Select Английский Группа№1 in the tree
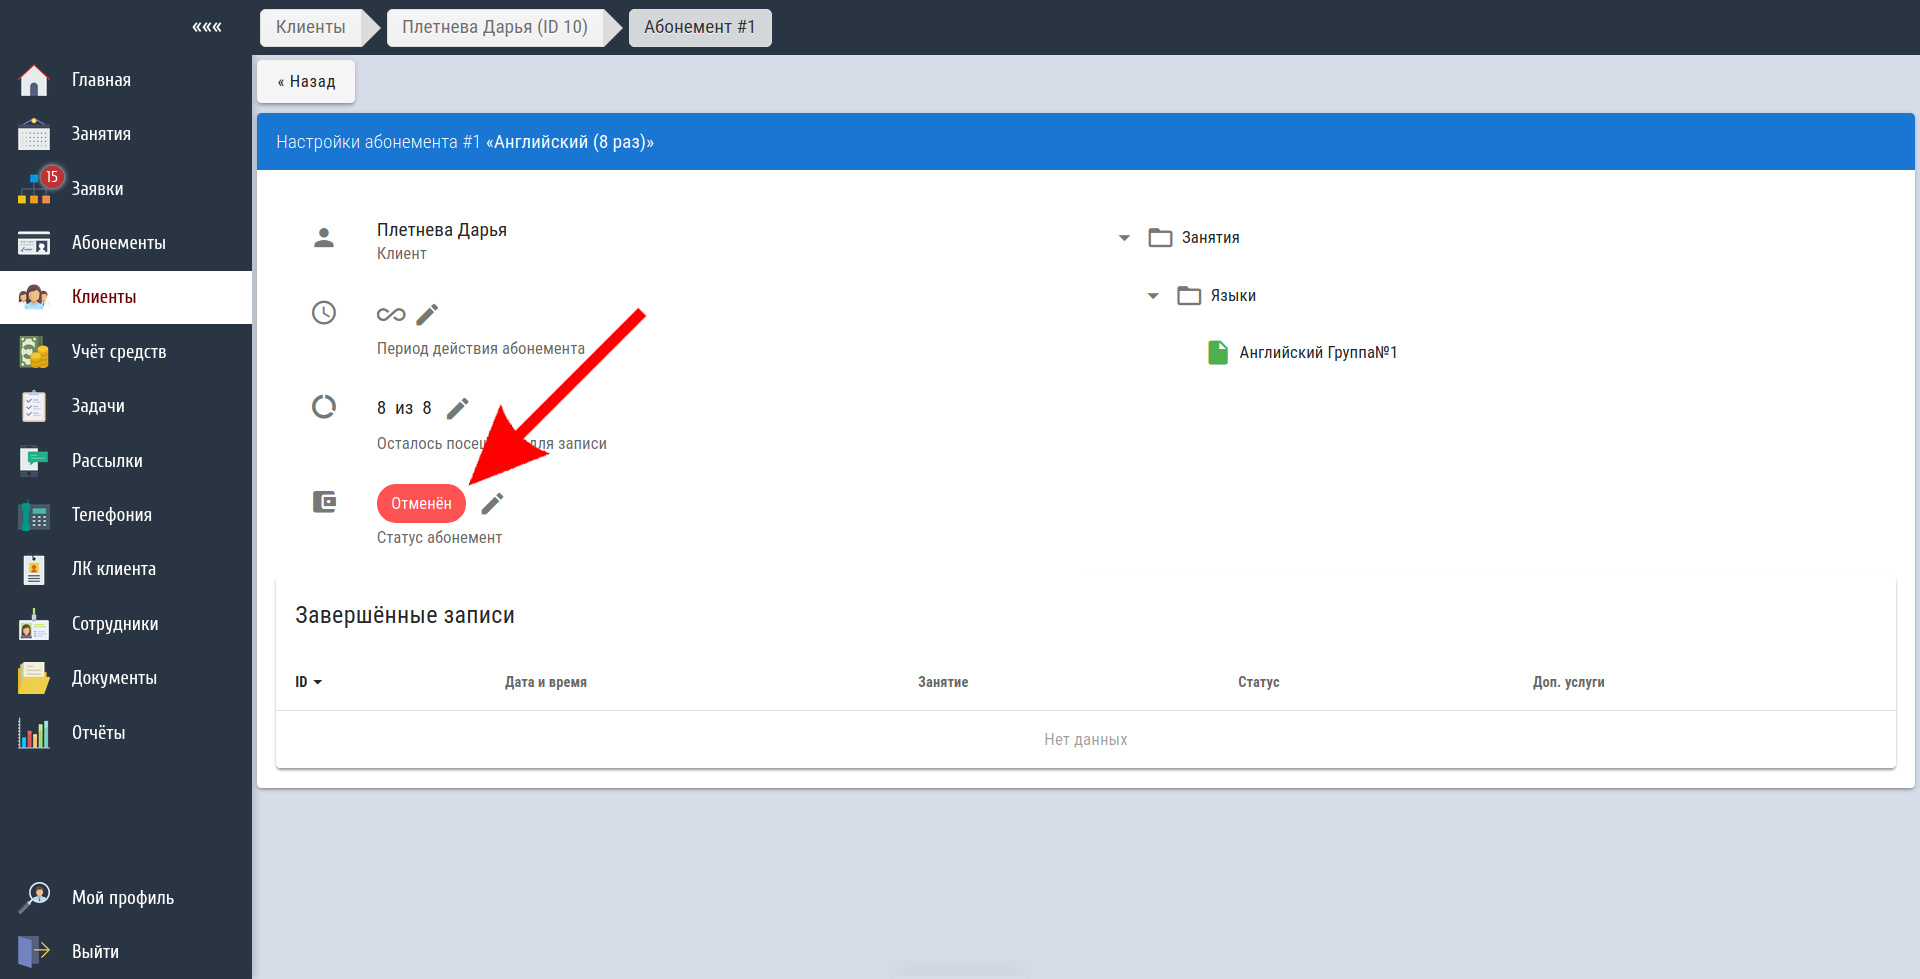This screenshot has height=979, width=1920. point(1318,353)
